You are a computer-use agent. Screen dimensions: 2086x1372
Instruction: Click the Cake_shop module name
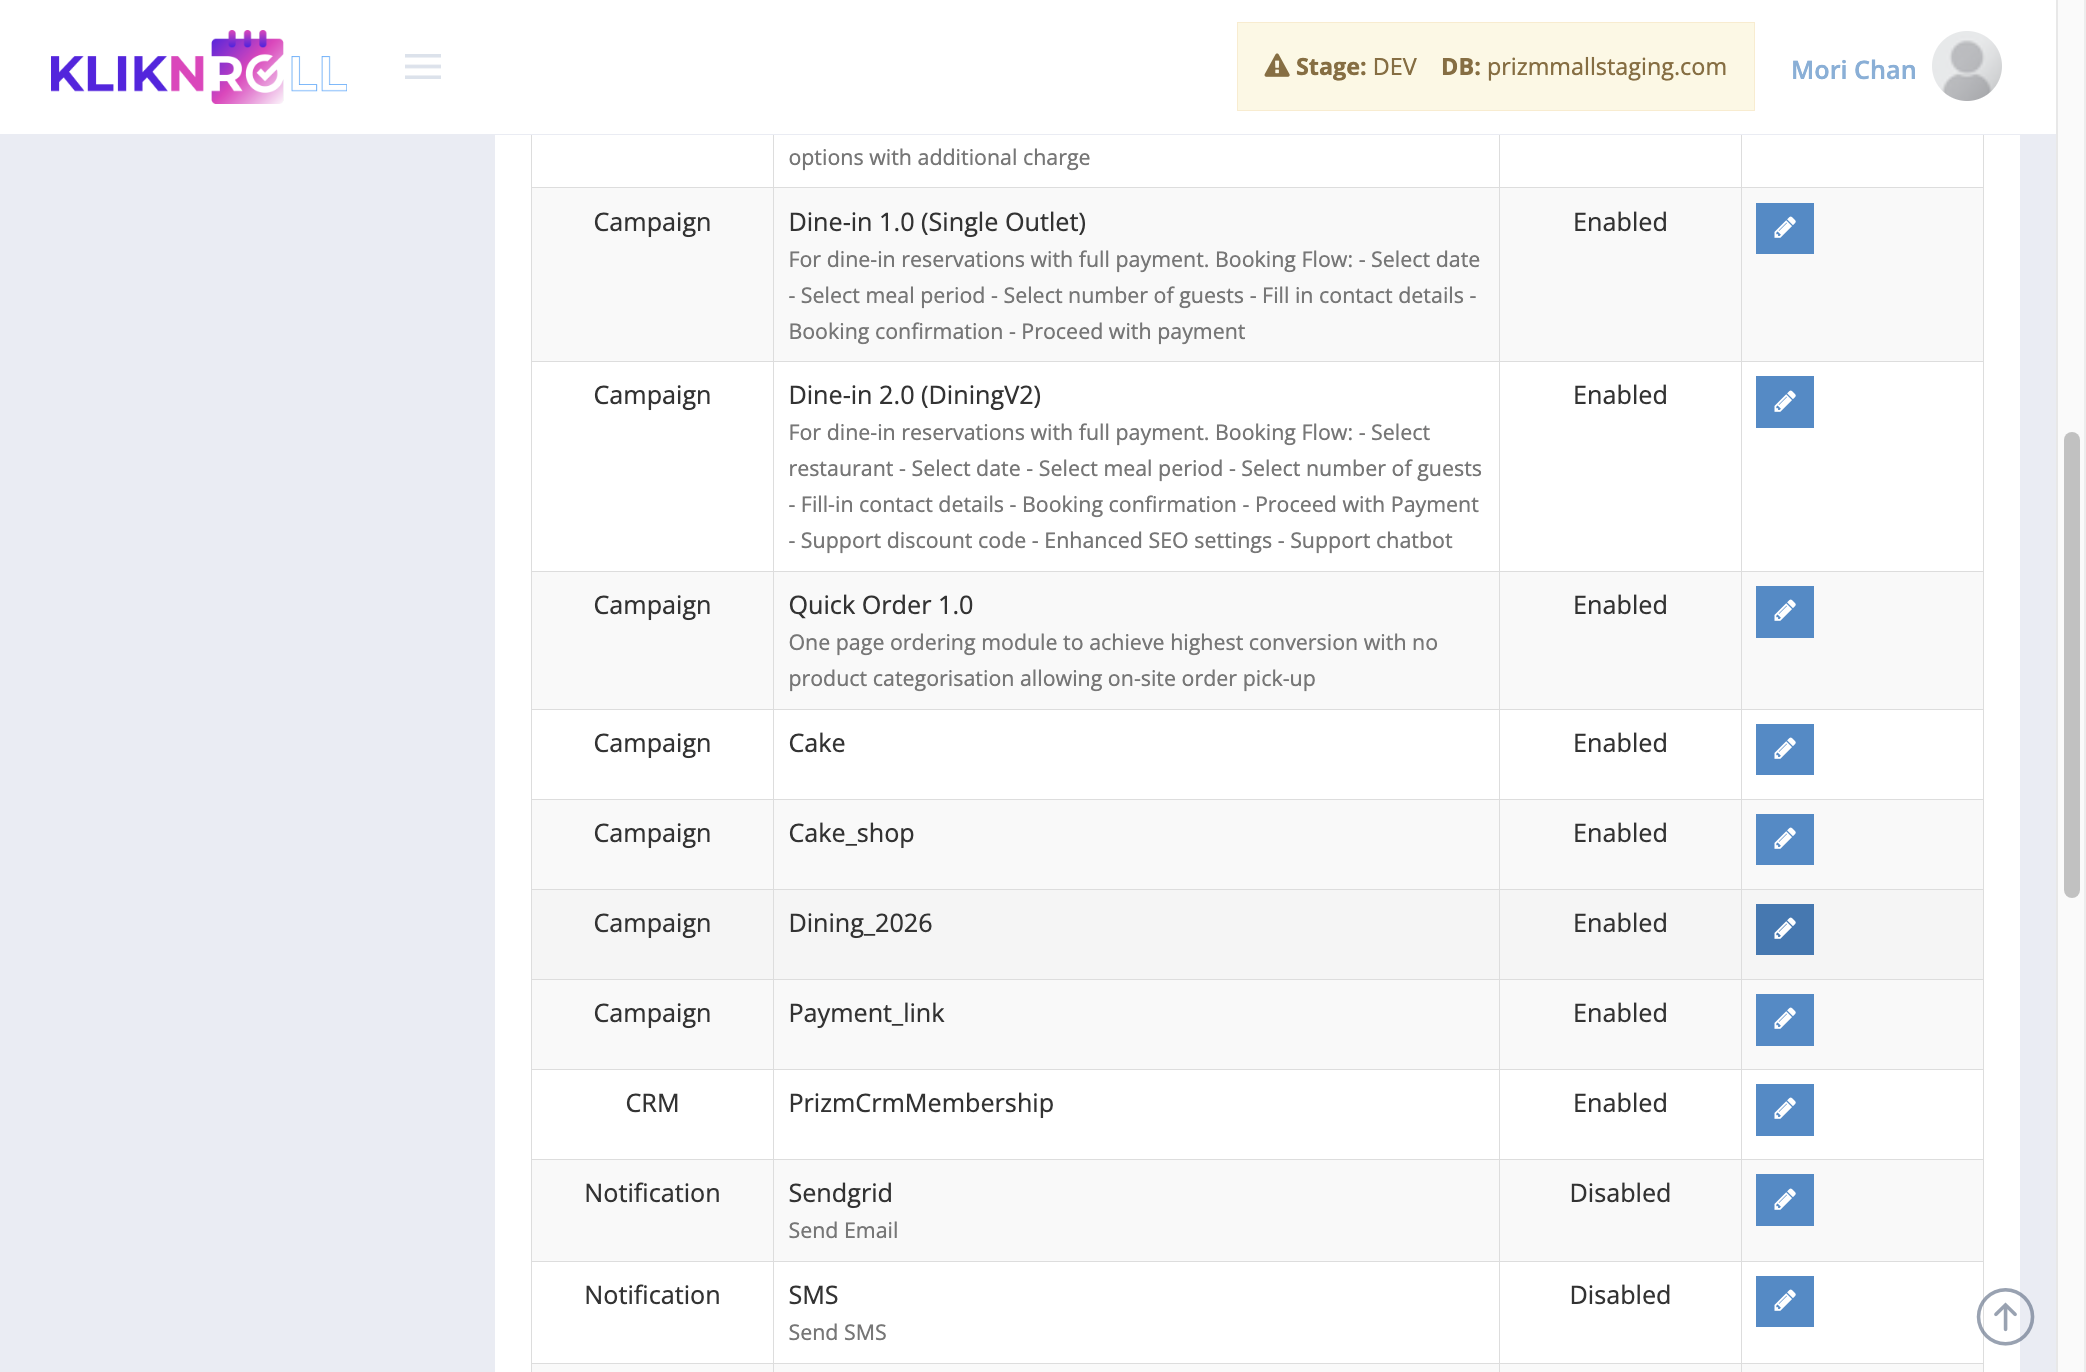pos(851,833)
